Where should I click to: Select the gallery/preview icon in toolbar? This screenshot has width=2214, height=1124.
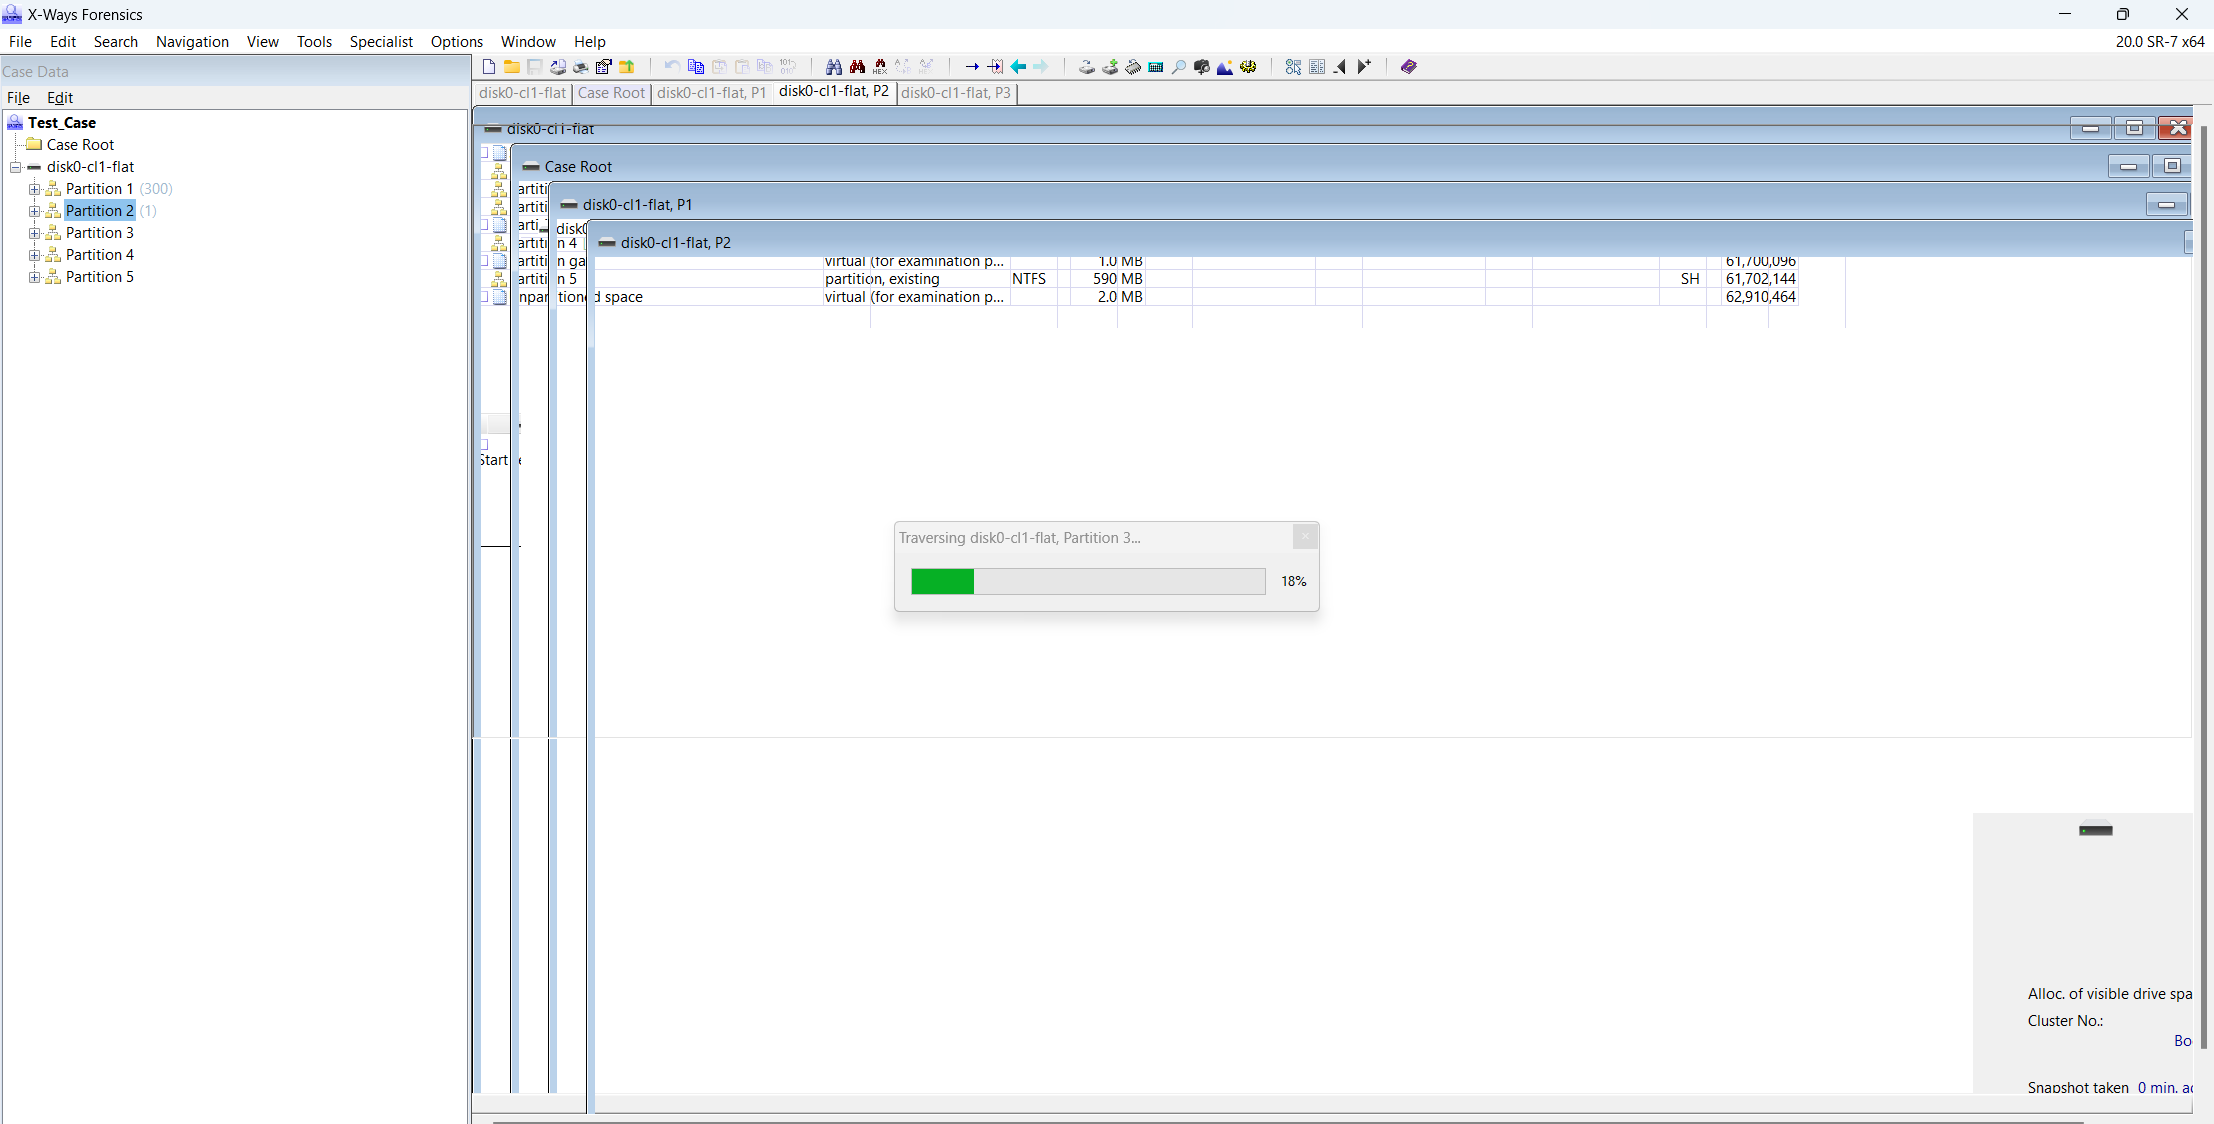pyautogui.click(x=1225, y=66)
